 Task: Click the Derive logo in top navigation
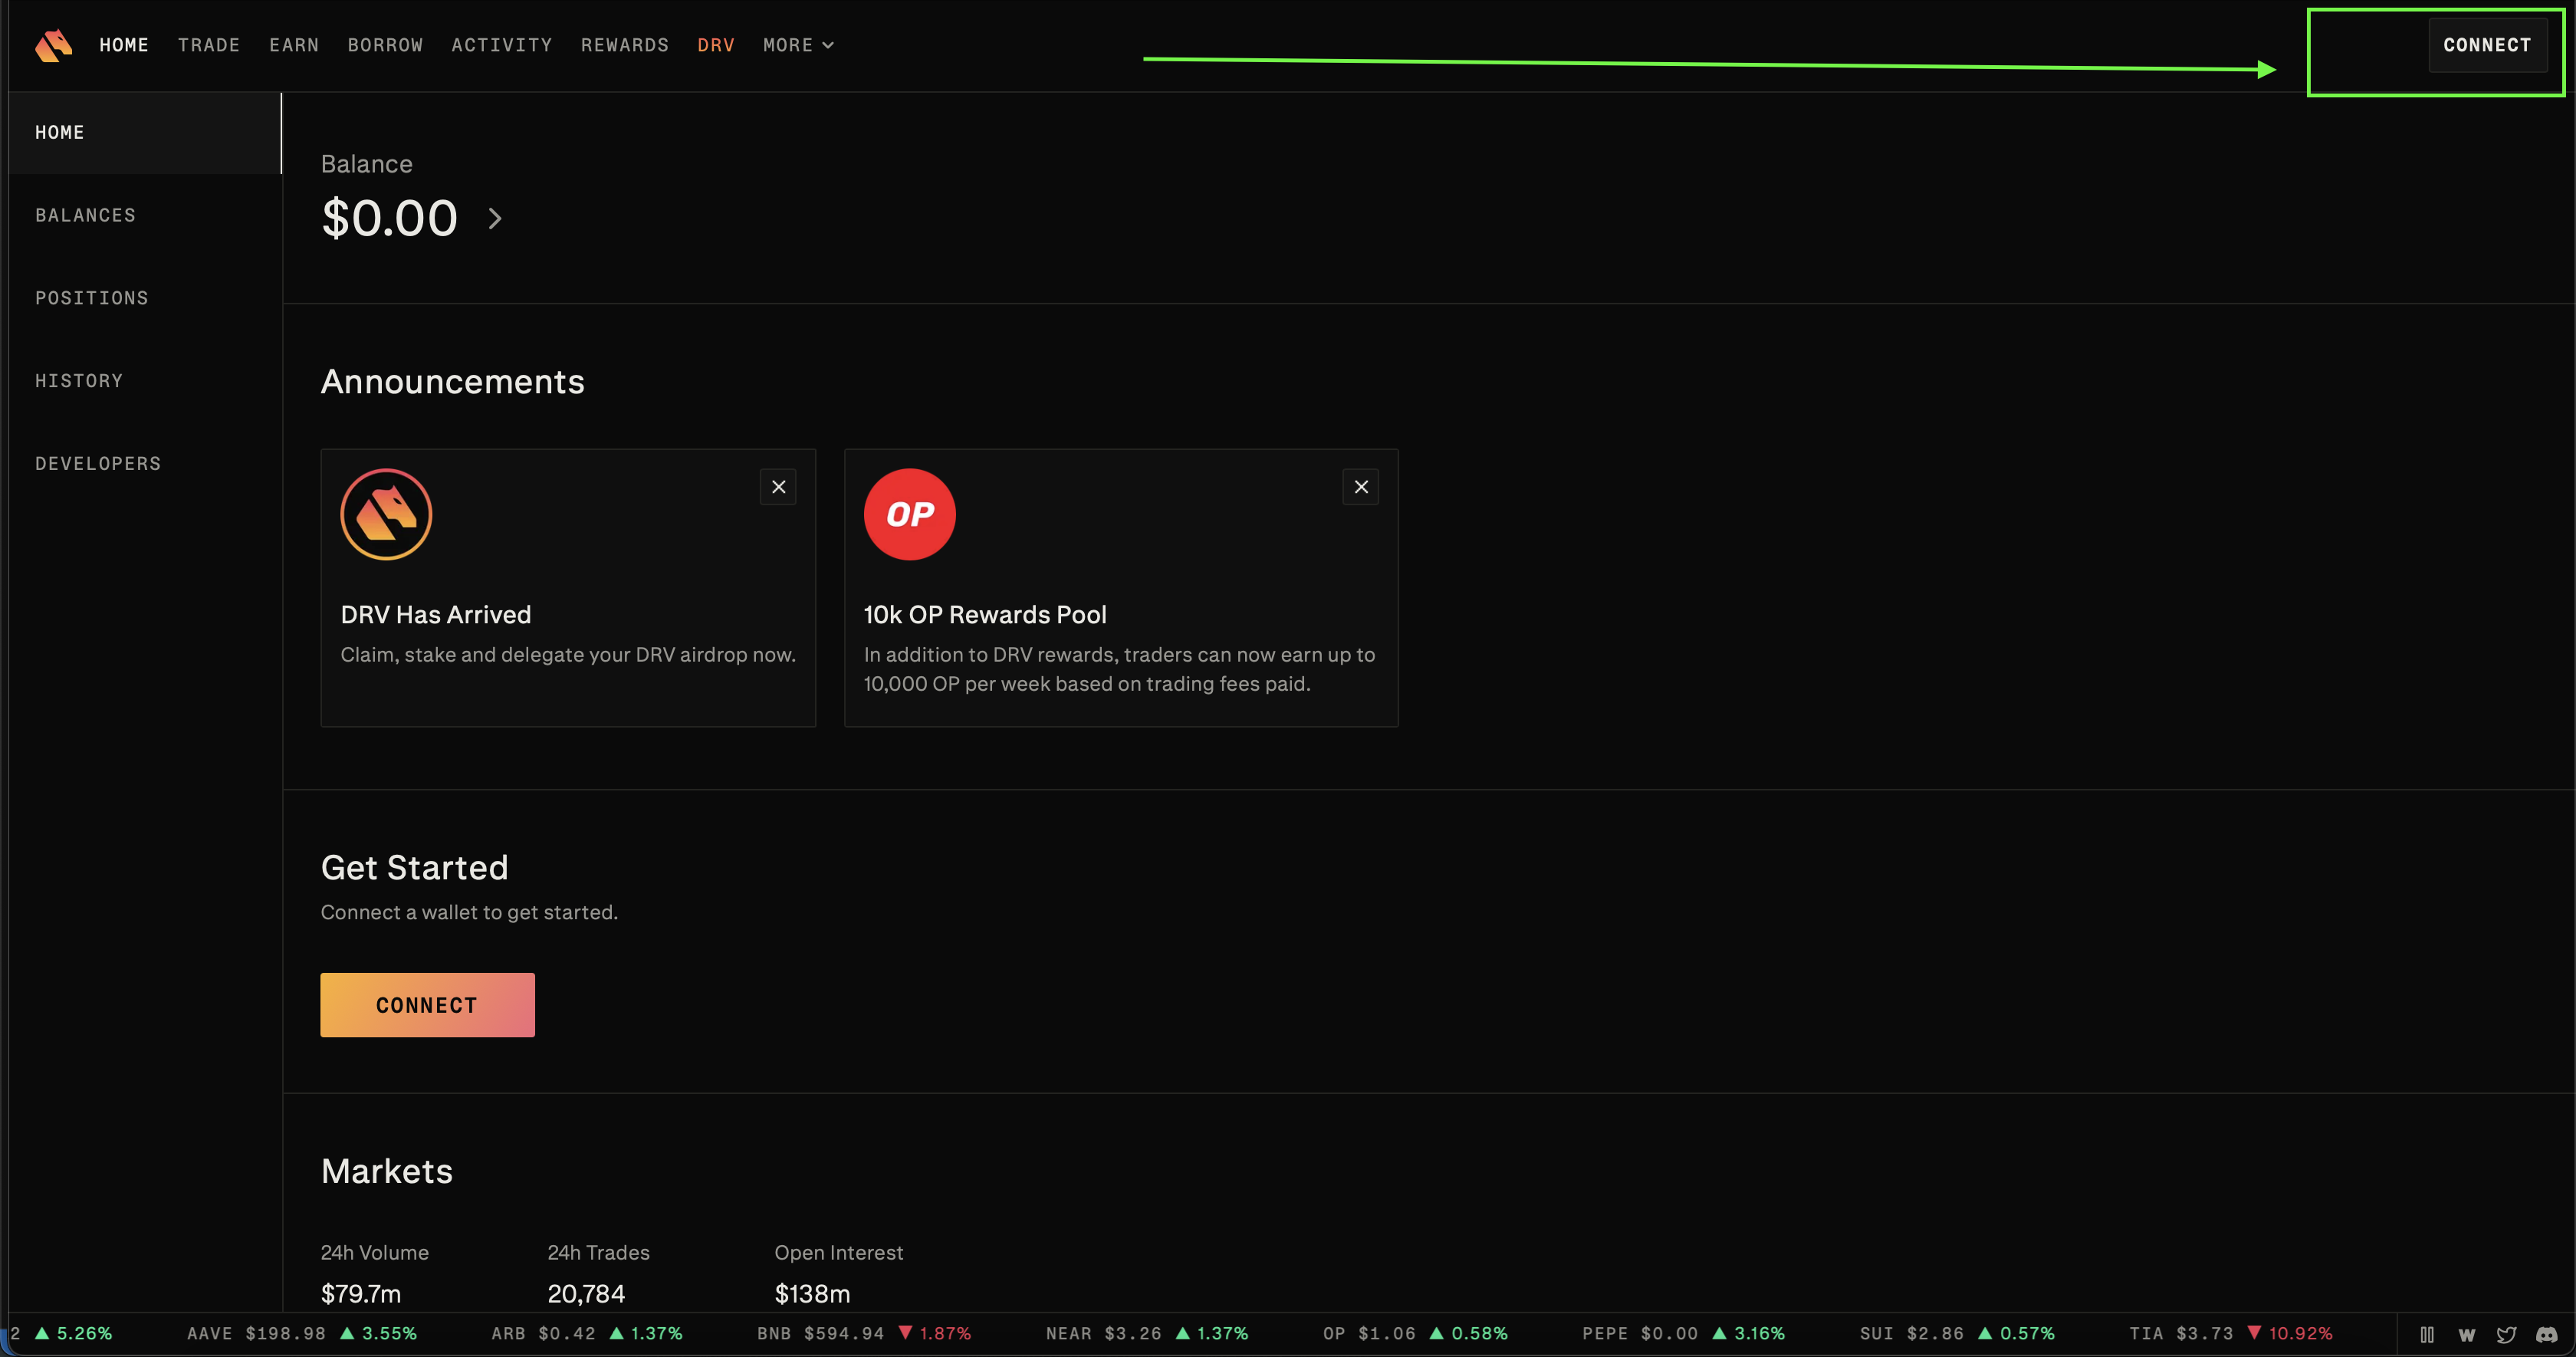pyautogui.click(x=54, y=45)
